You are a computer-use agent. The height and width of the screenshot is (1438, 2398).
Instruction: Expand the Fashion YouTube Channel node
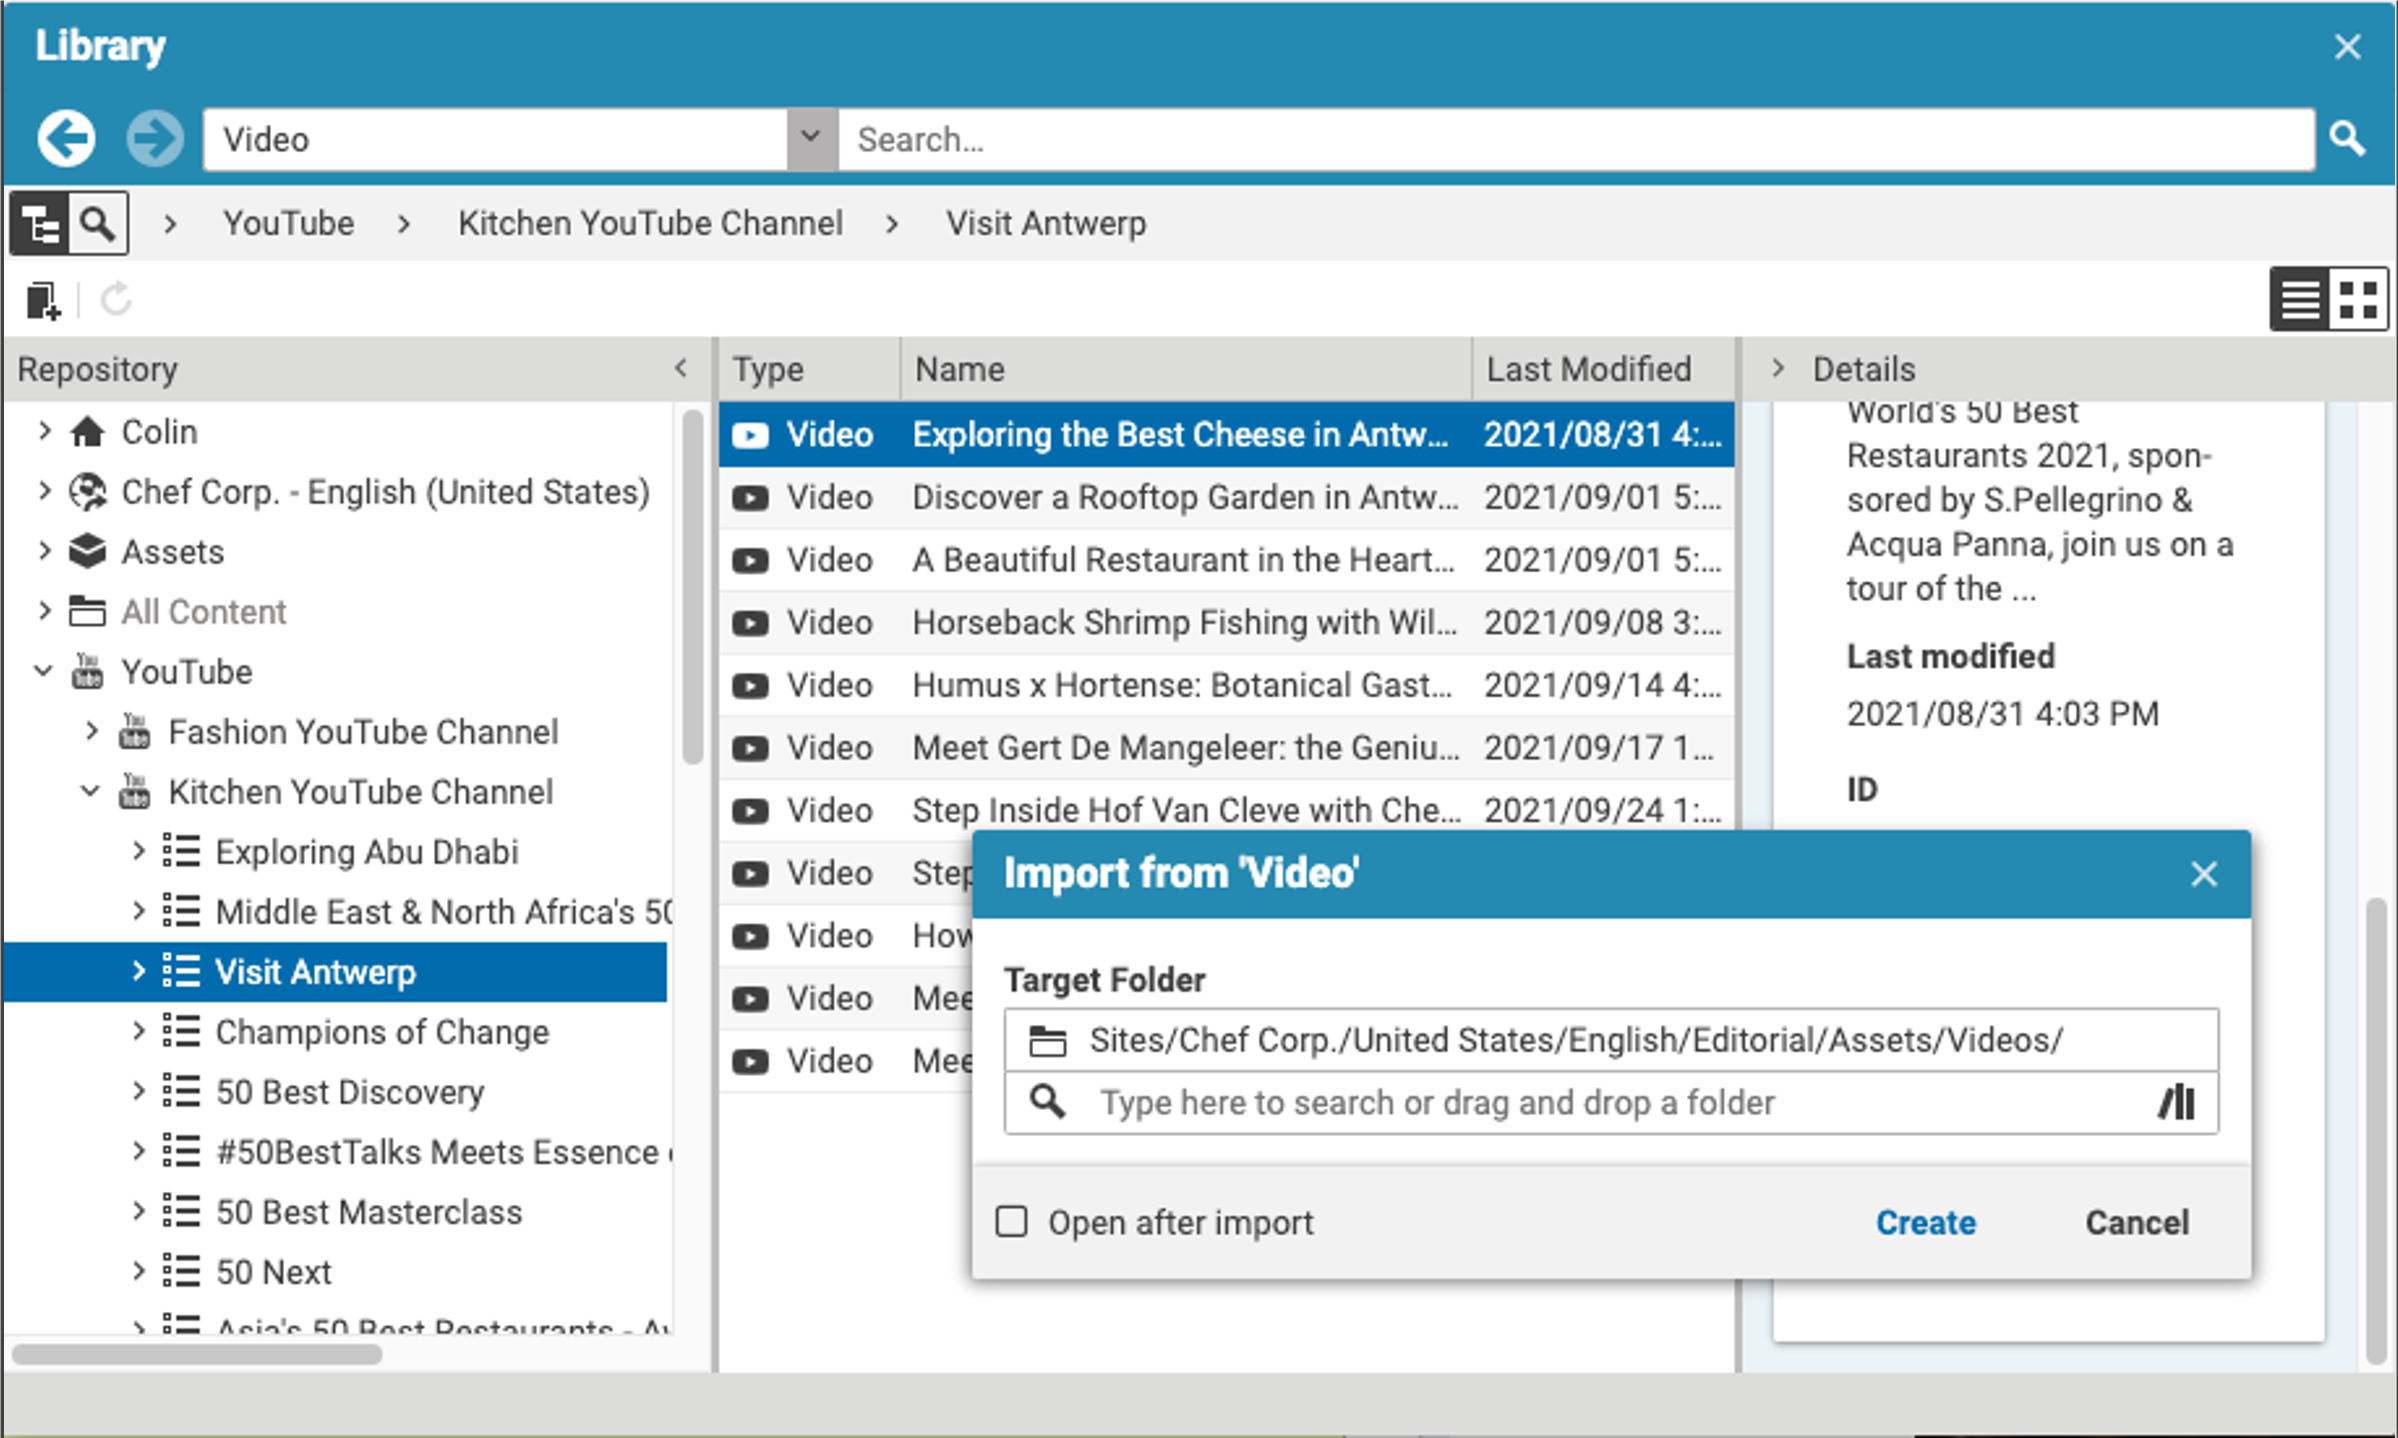click(x=91, y=731)
